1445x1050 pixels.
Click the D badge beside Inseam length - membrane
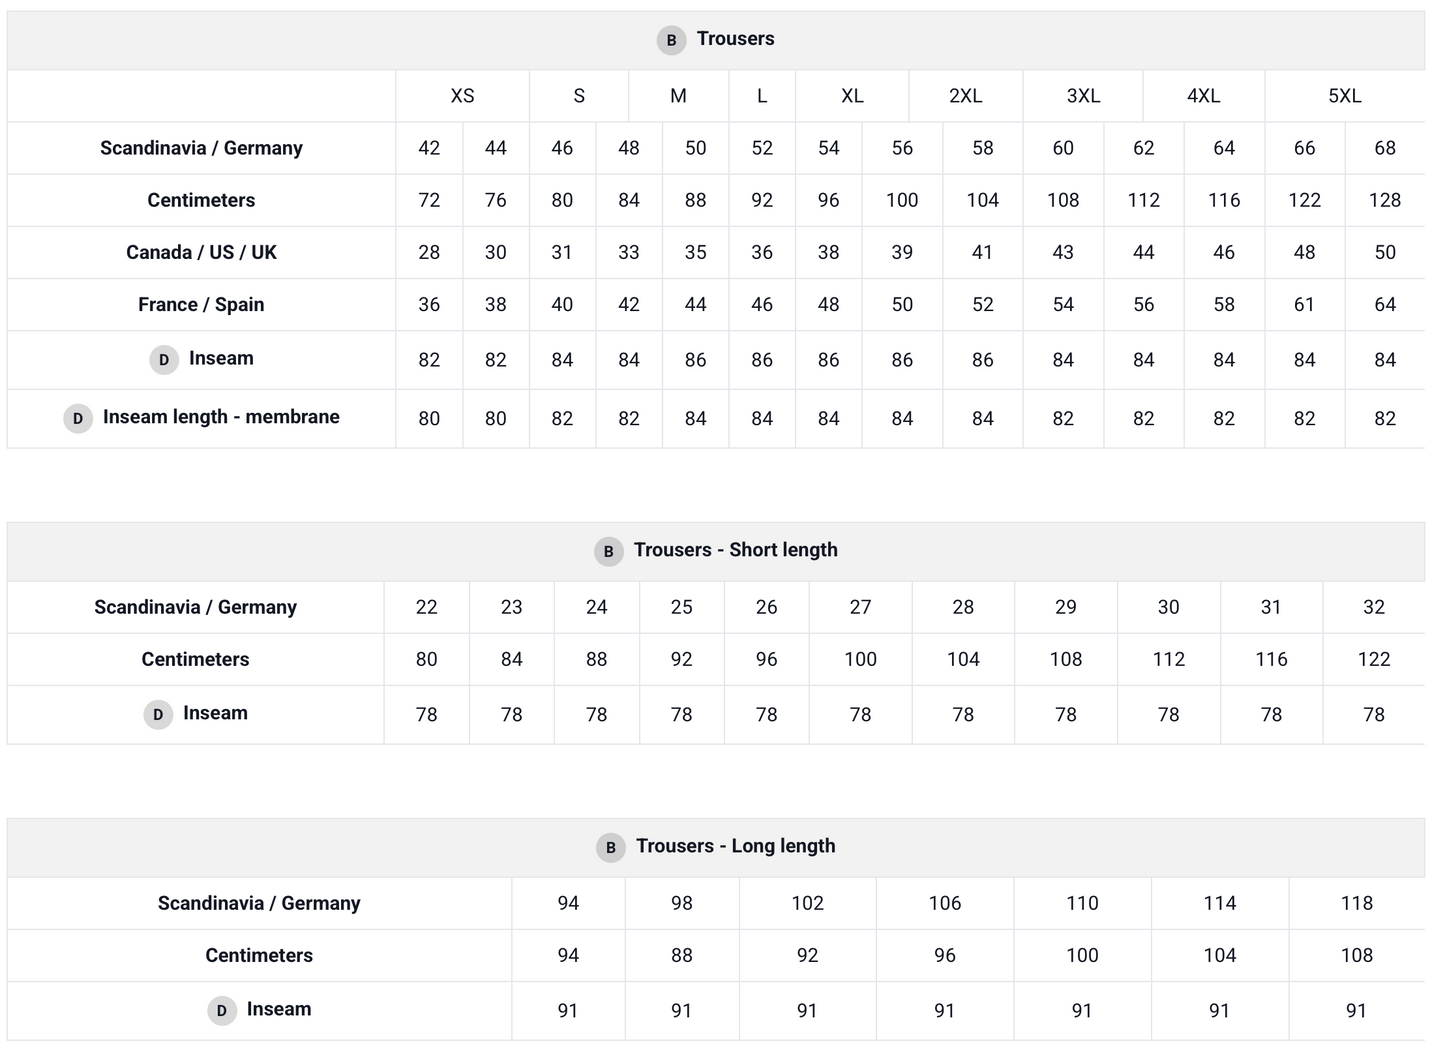[78, 418]
